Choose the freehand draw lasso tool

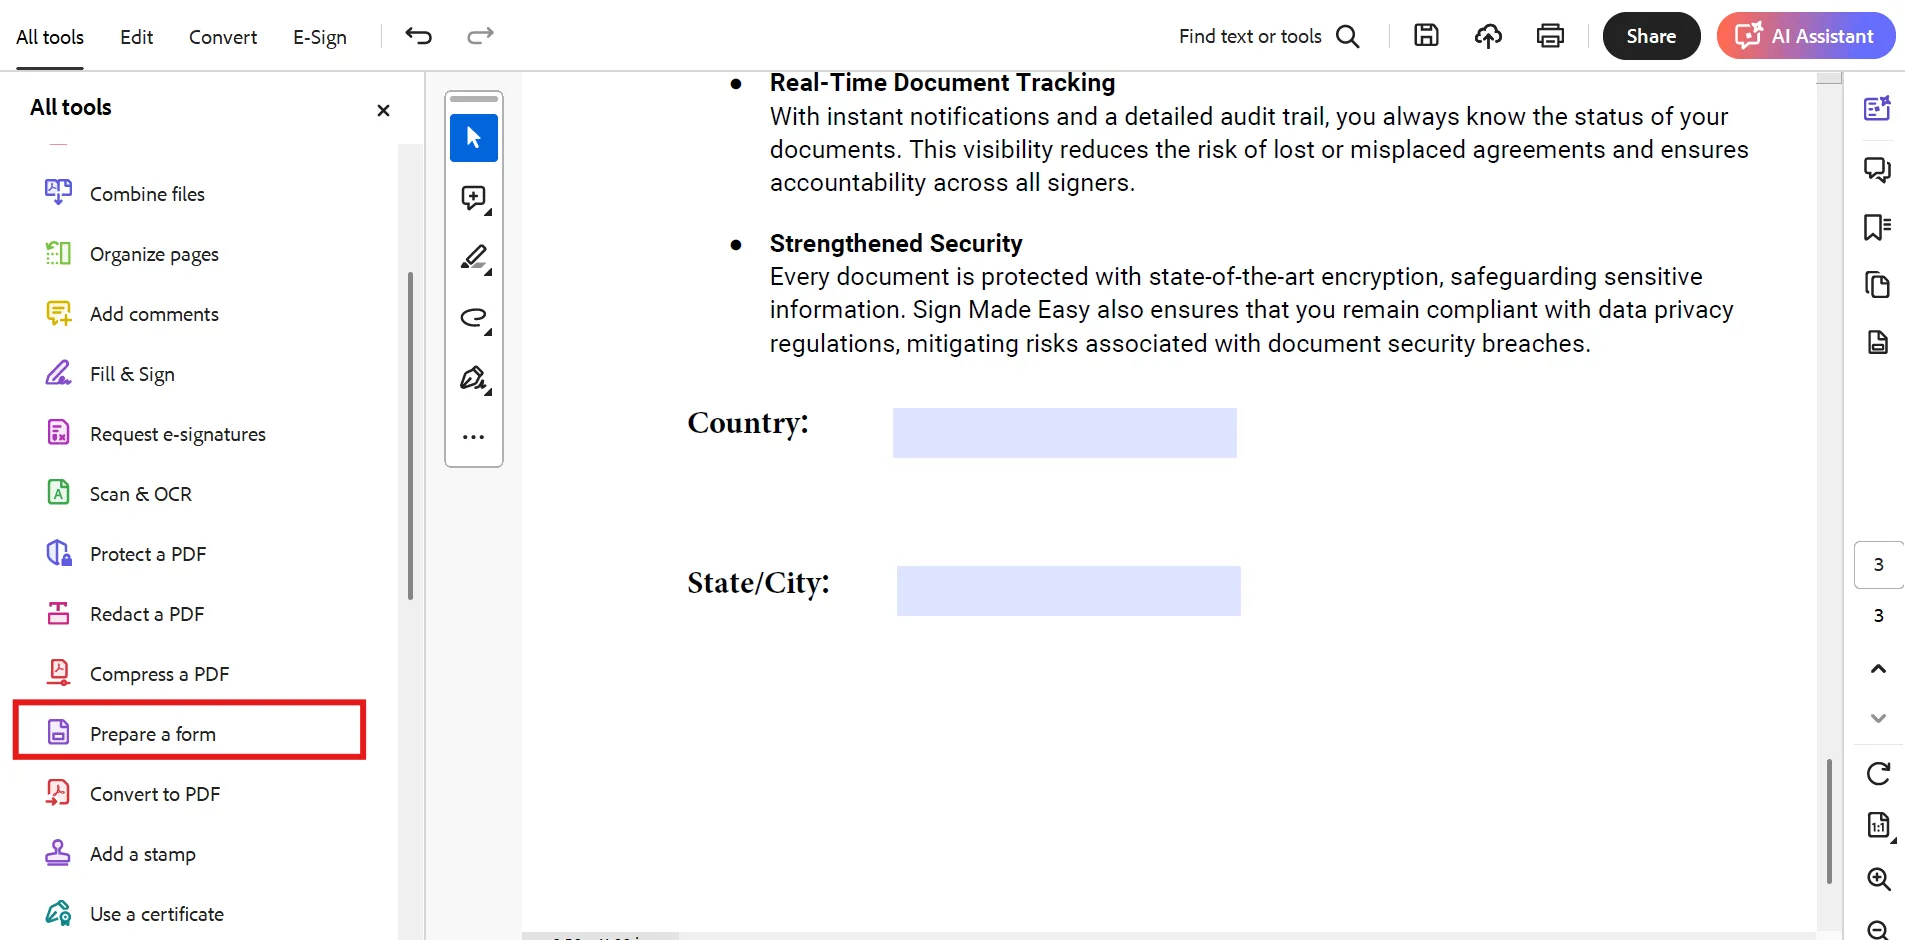(474, 318)
